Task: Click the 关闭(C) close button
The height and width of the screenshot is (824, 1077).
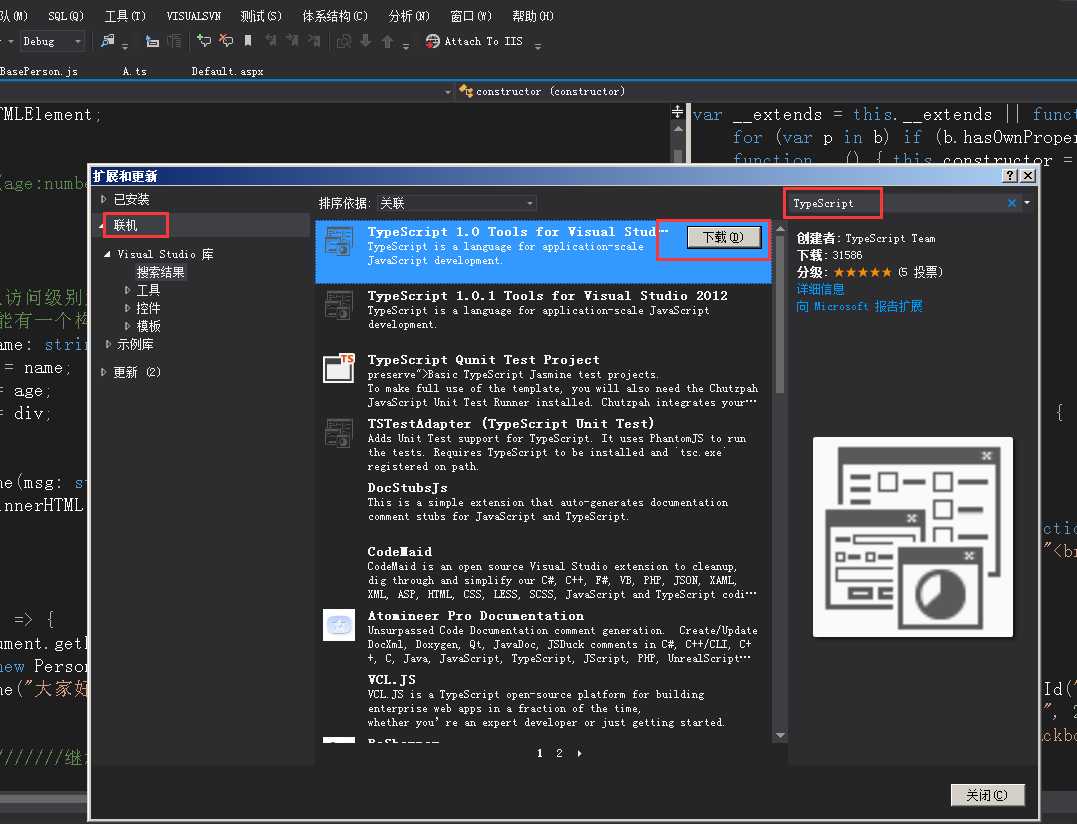Action: 987,795
